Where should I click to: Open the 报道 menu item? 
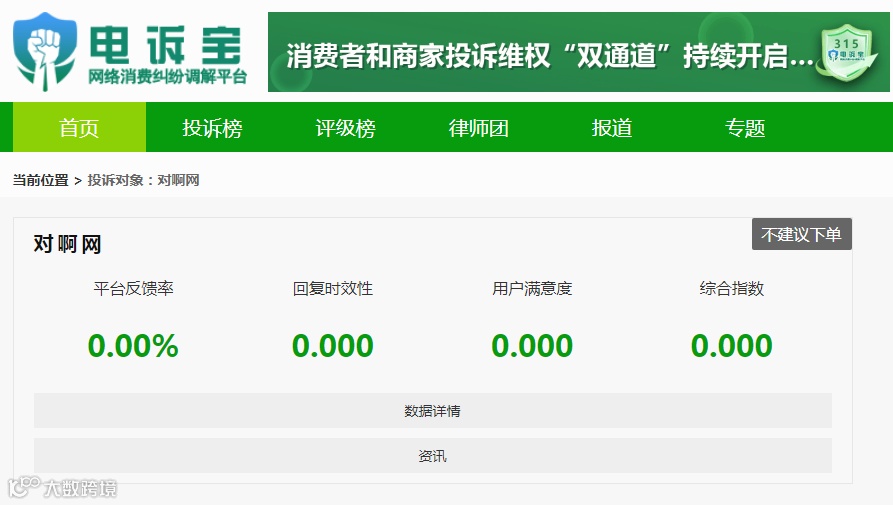[x=612, y=128]
